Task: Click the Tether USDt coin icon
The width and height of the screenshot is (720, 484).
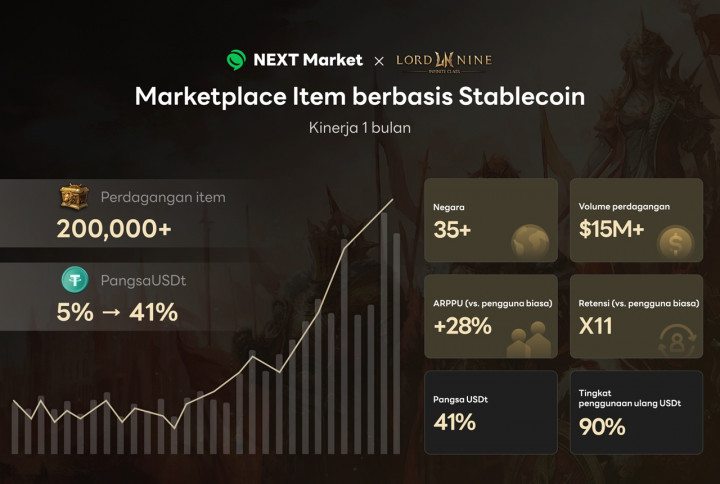Action: tap(74, 280)
